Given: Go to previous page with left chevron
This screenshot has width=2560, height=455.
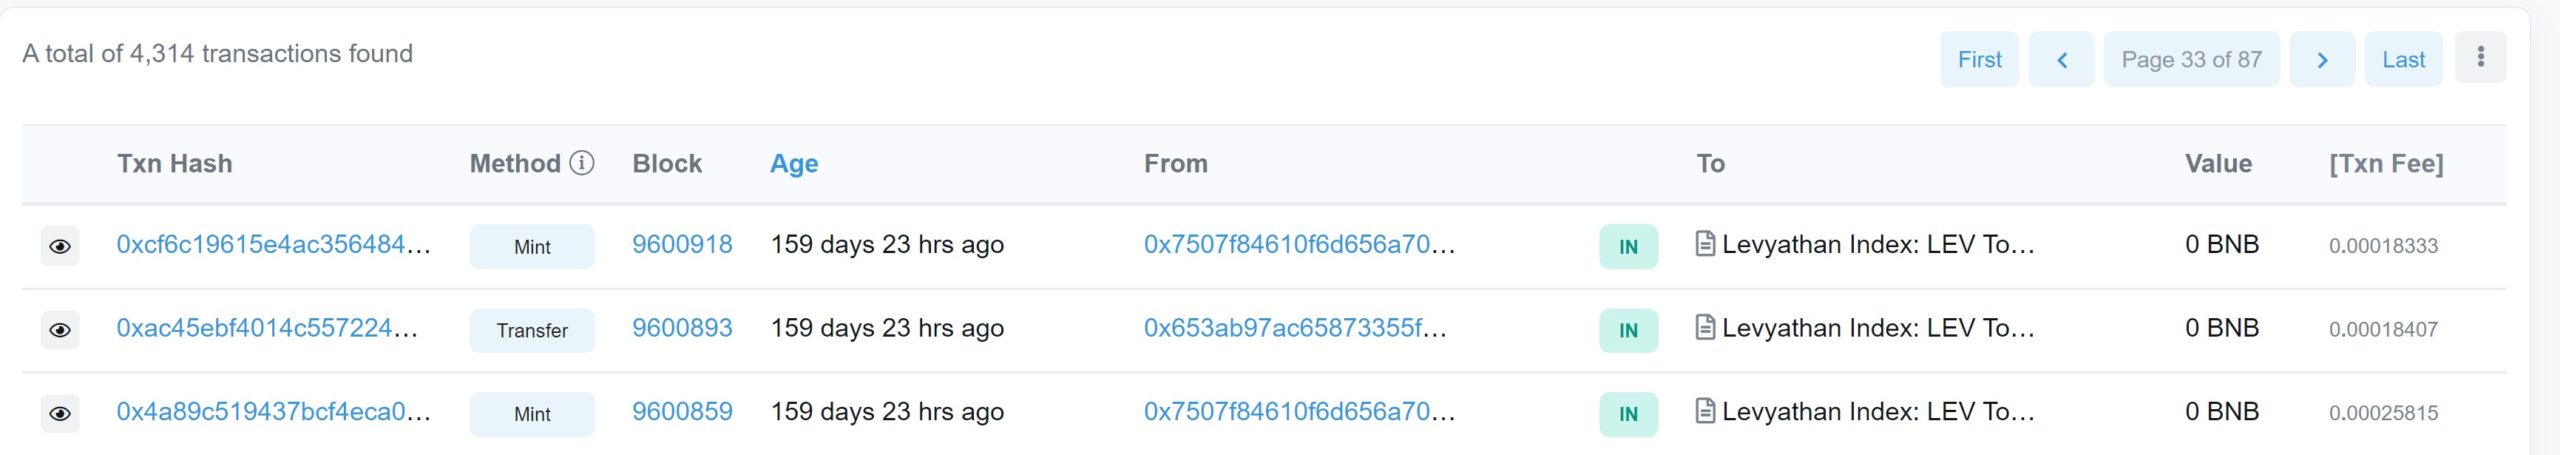Looking at the screenshot, I should tap(2061, 60).
